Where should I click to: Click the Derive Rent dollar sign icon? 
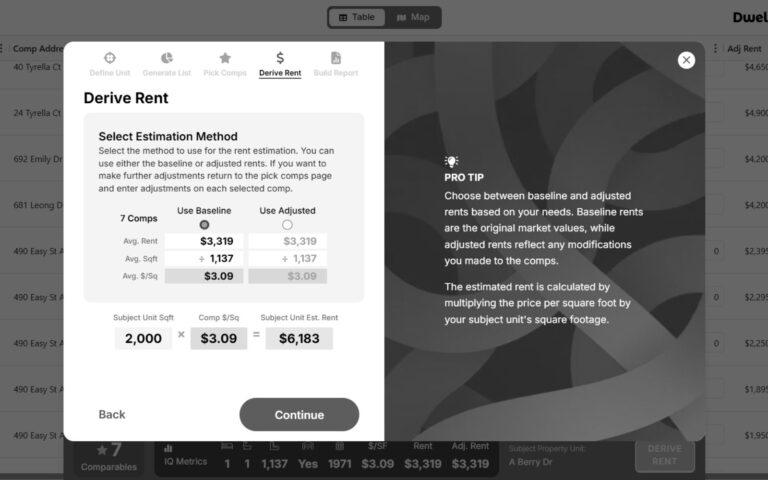(280, 58)
